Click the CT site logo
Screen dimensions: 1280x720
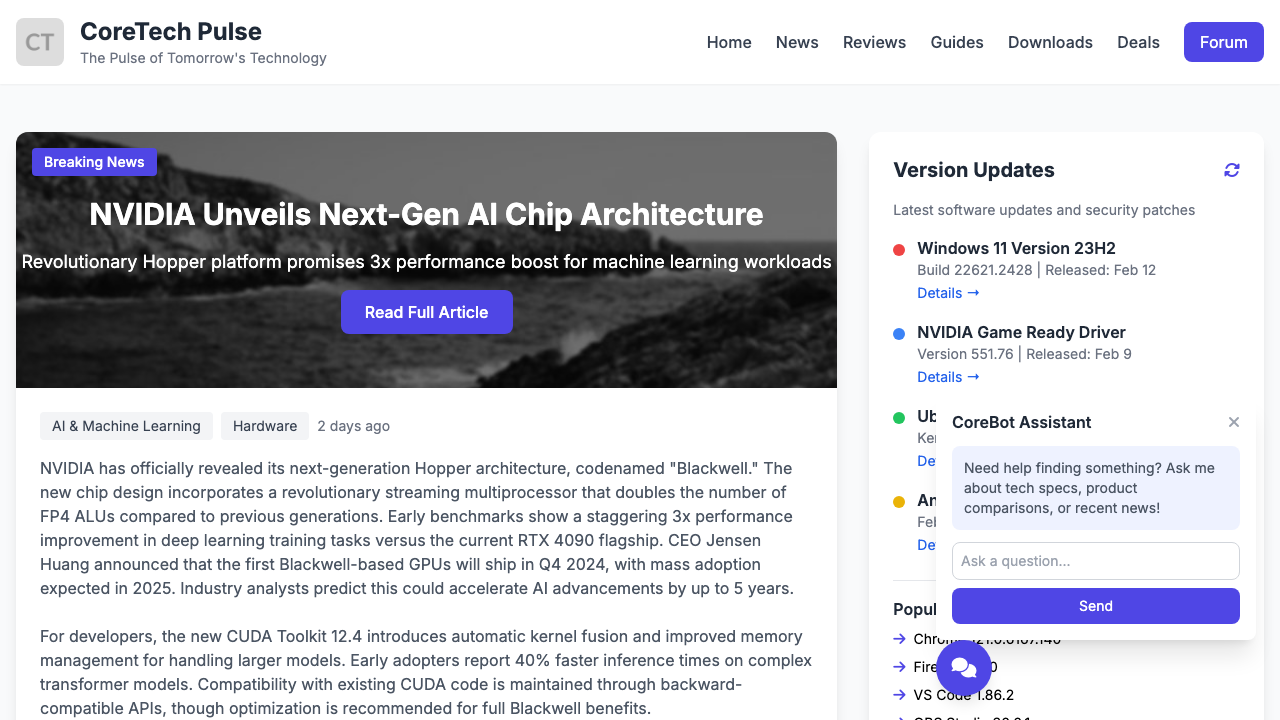[x=40, y=42]
